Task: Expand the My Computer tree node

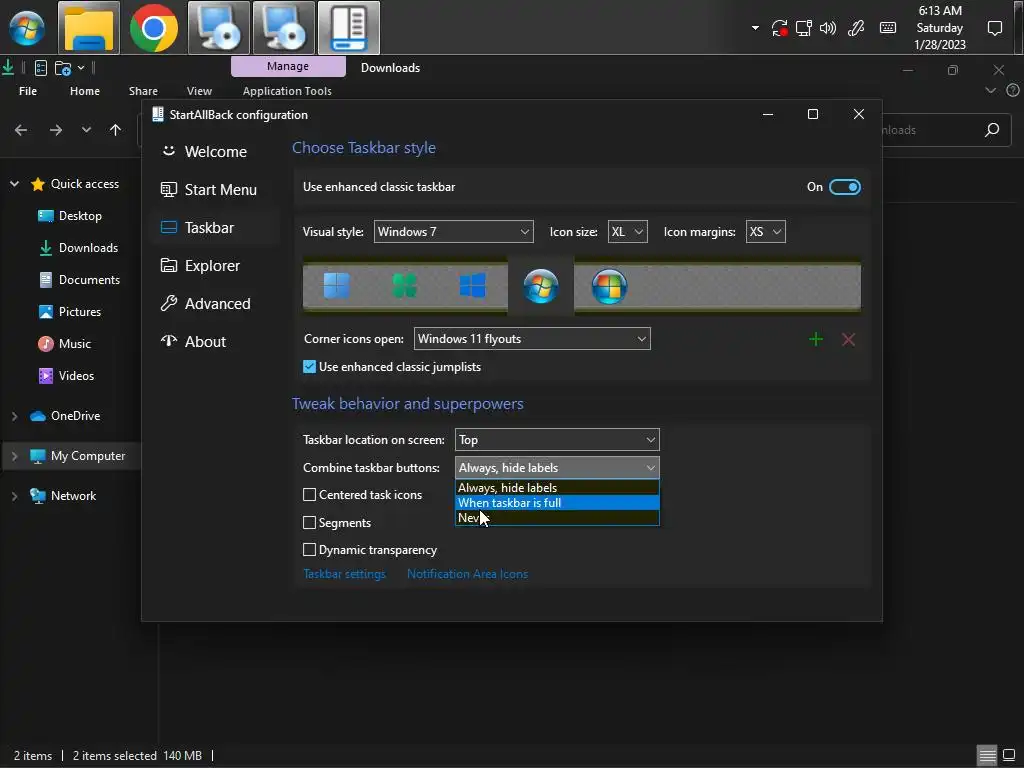Action: pyautogui.click(x=14, y=456)
